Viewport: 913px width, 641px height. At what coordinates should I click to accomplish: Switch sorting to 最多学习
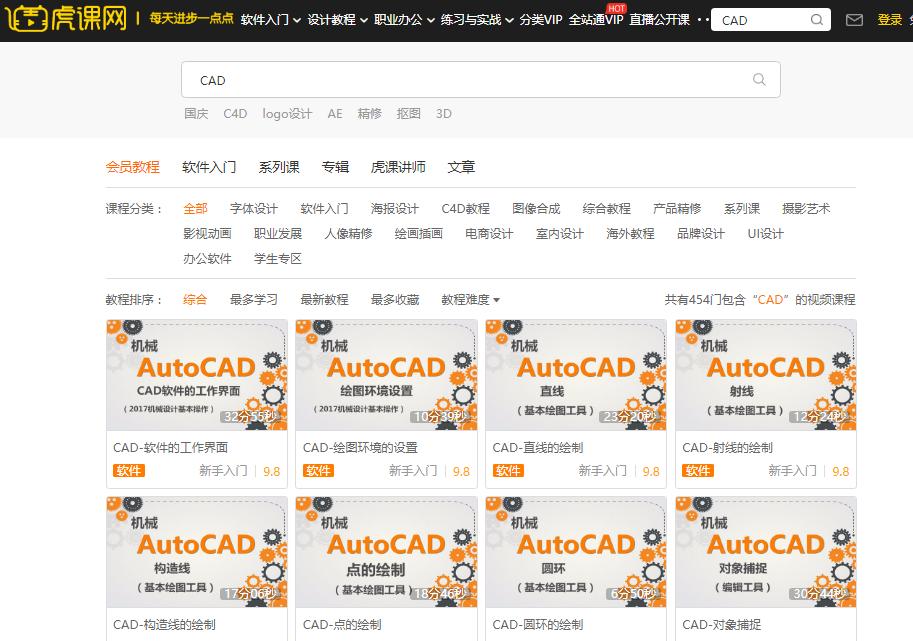pos(251,299)
